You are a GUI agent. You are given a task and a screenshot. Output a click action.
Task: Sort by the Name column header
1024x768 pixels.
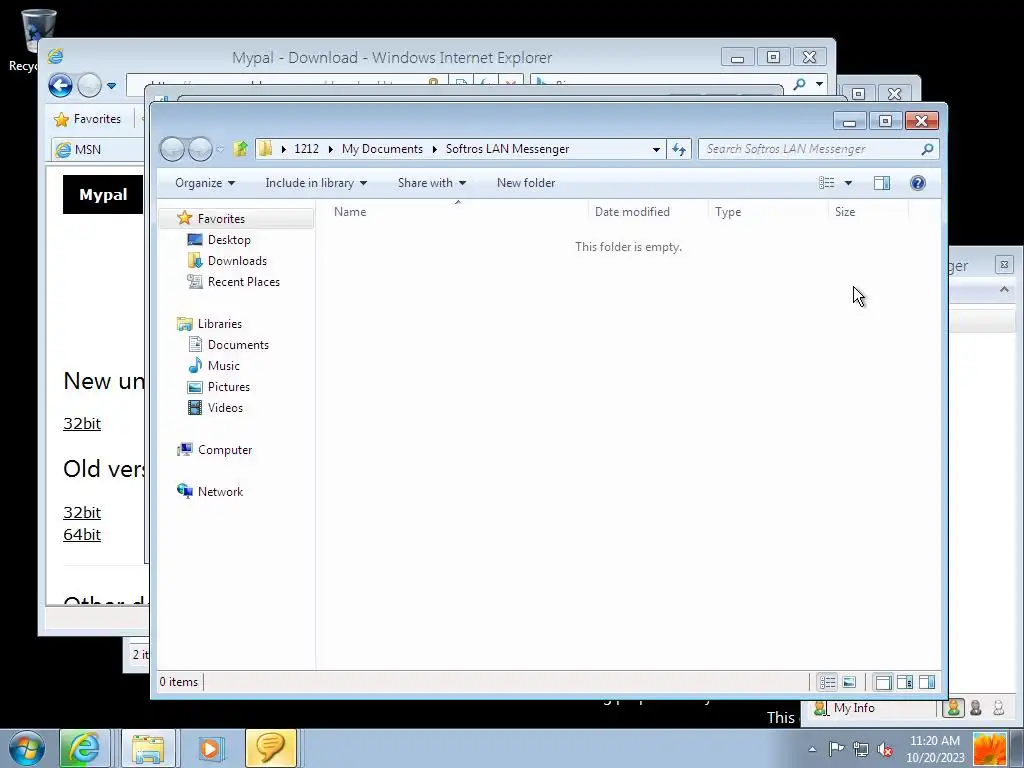457,212
